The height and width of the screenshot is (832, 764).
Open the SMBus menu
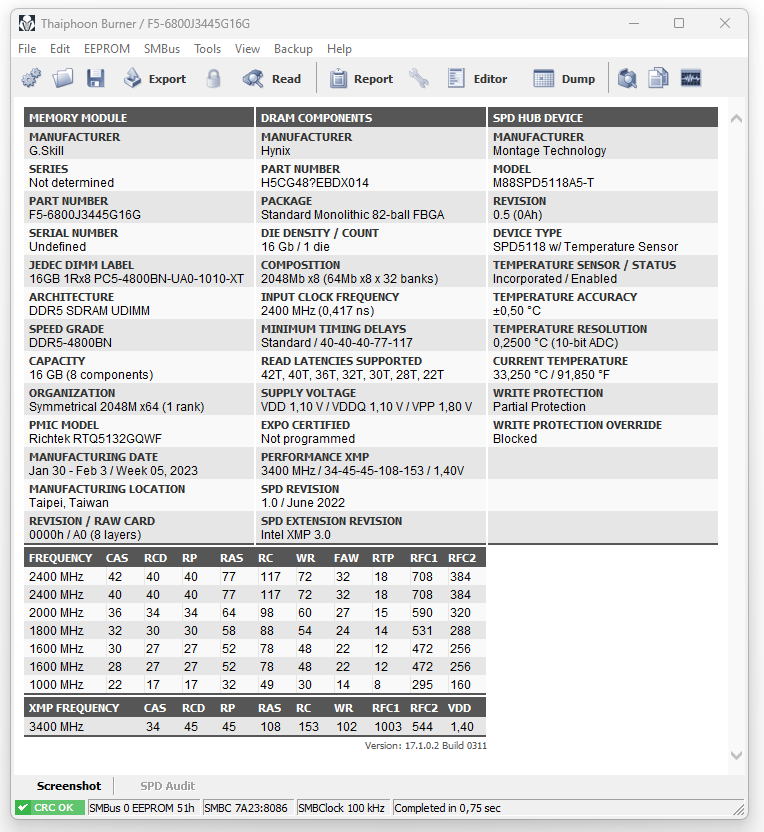[162, 49]
